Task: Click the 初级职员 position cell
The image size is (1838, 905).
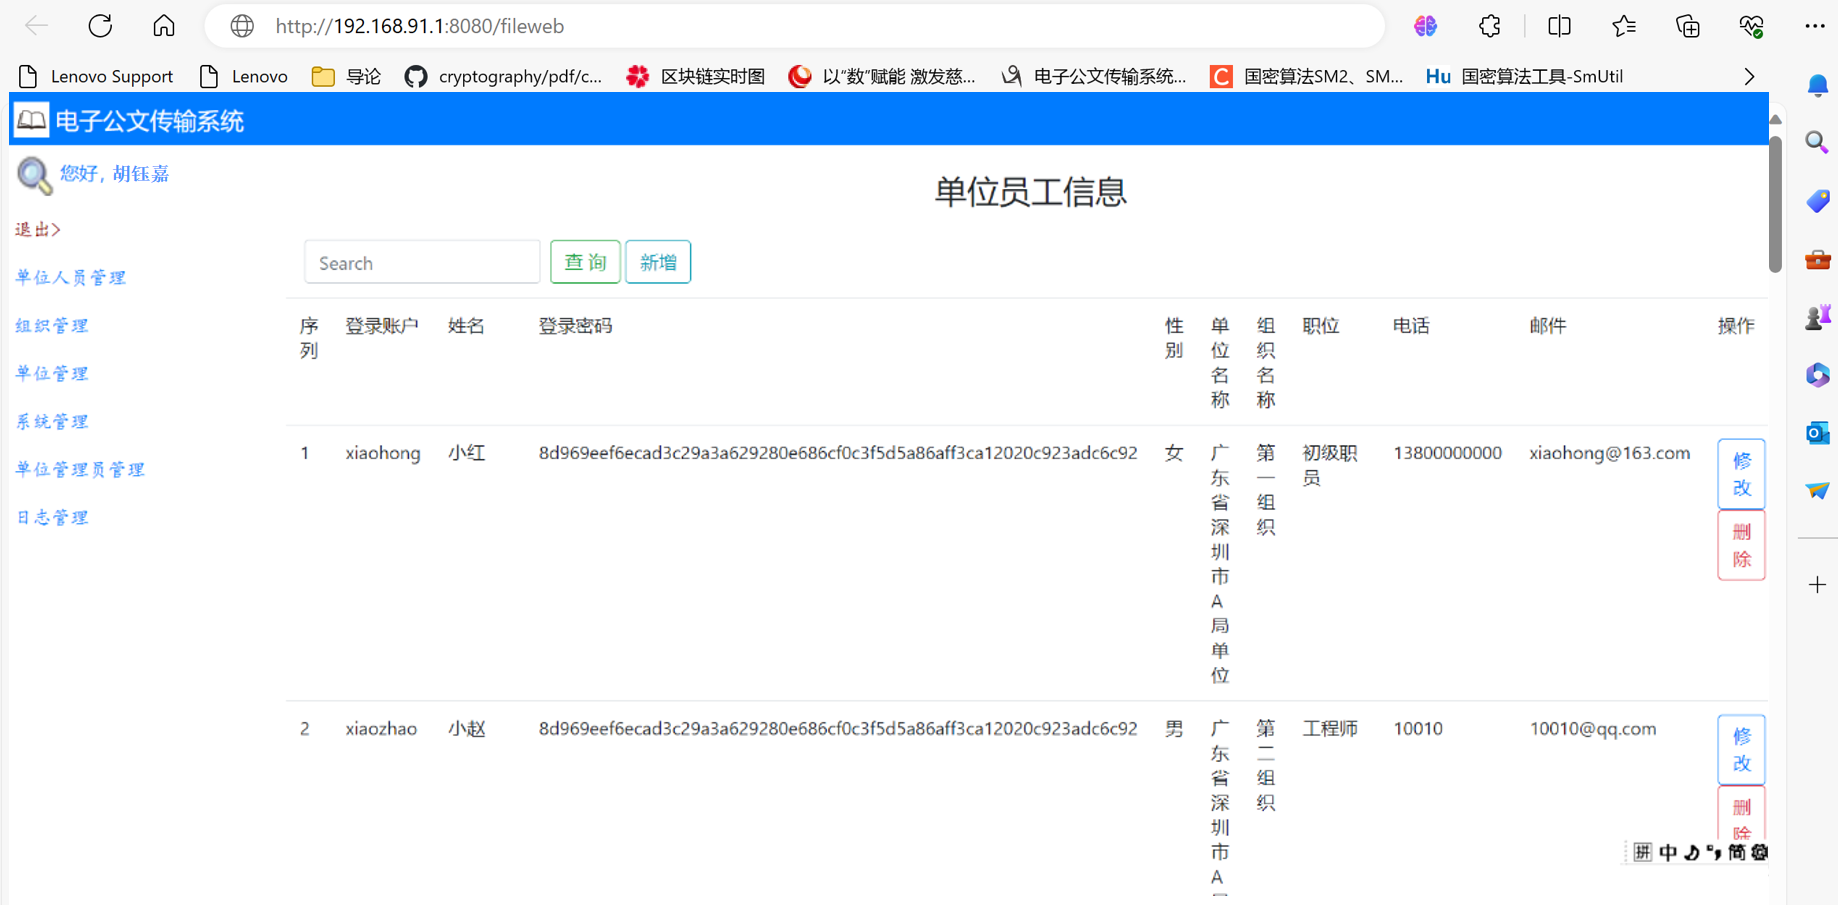Action: 1329,465
